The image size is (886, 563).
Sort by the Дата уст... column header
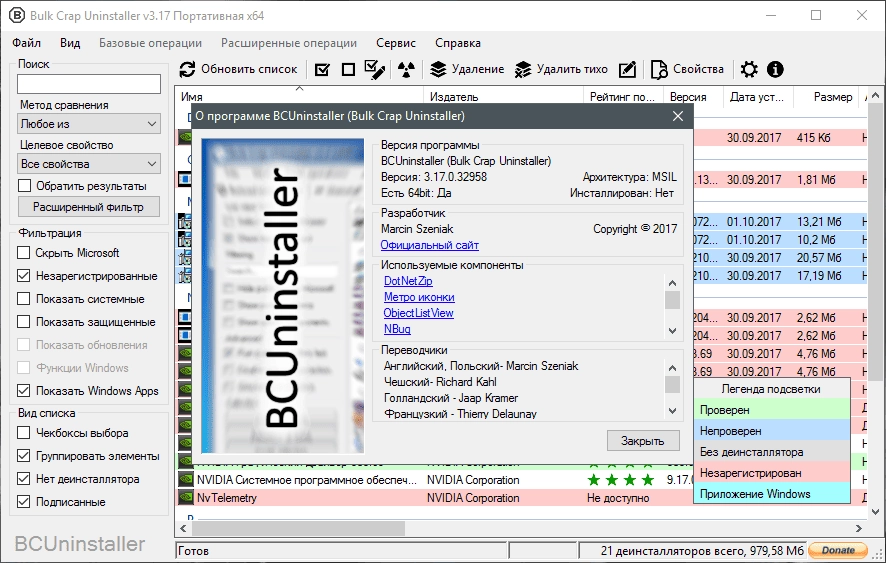[758, 96]
